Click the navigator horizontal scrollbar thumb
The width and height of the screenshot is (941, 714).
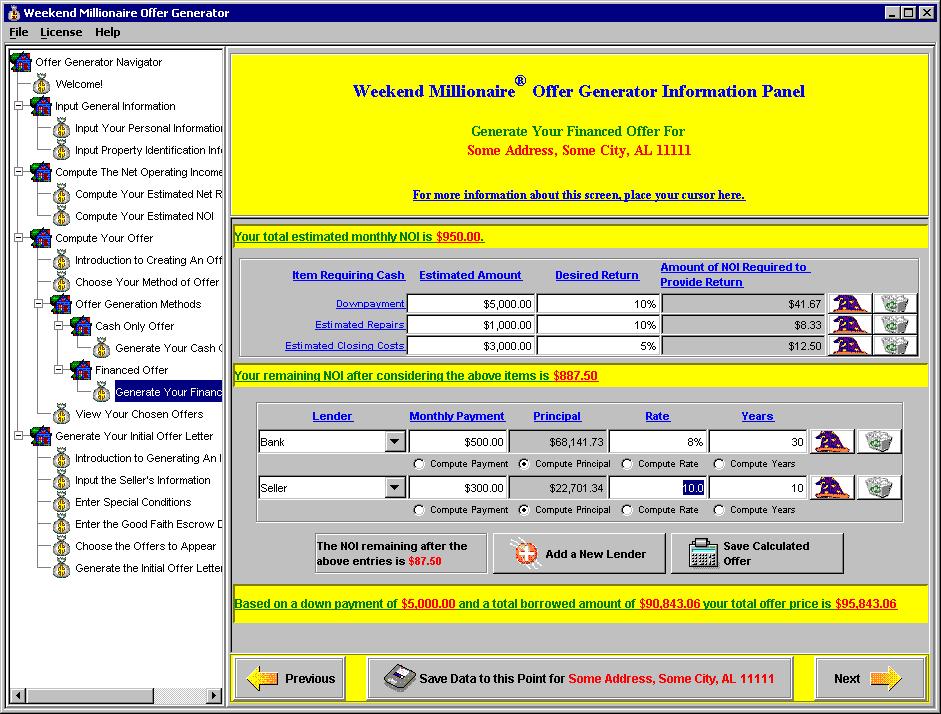tap(90, 695)
